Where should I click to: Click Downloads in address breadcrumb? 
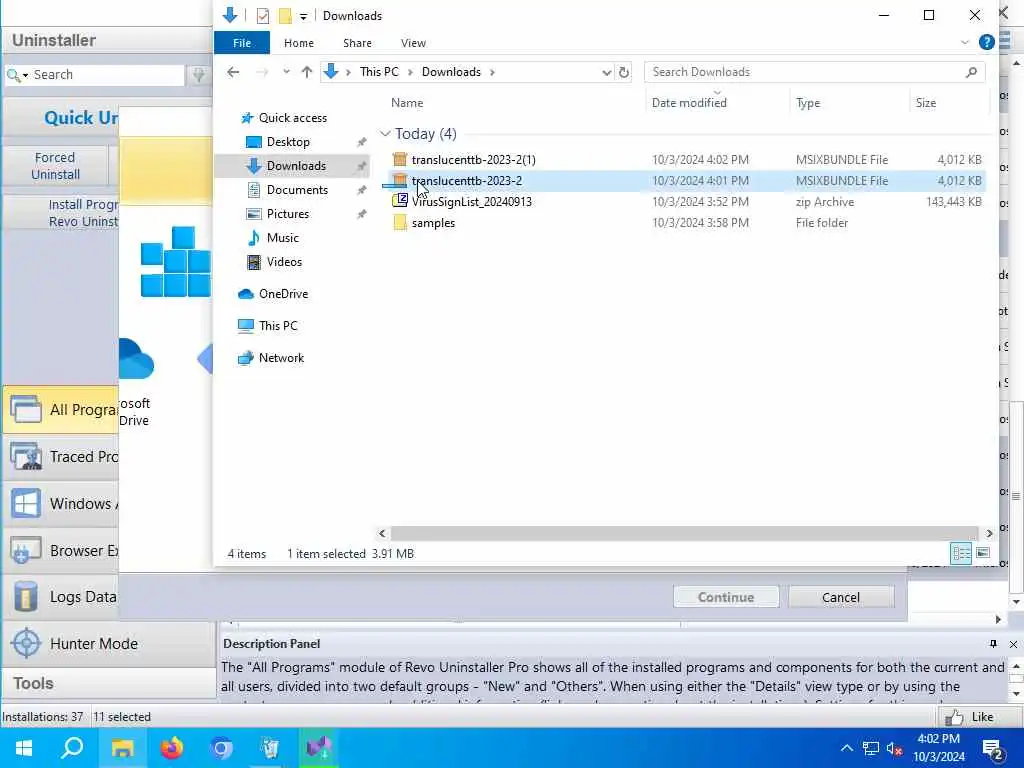pos(451,72)
